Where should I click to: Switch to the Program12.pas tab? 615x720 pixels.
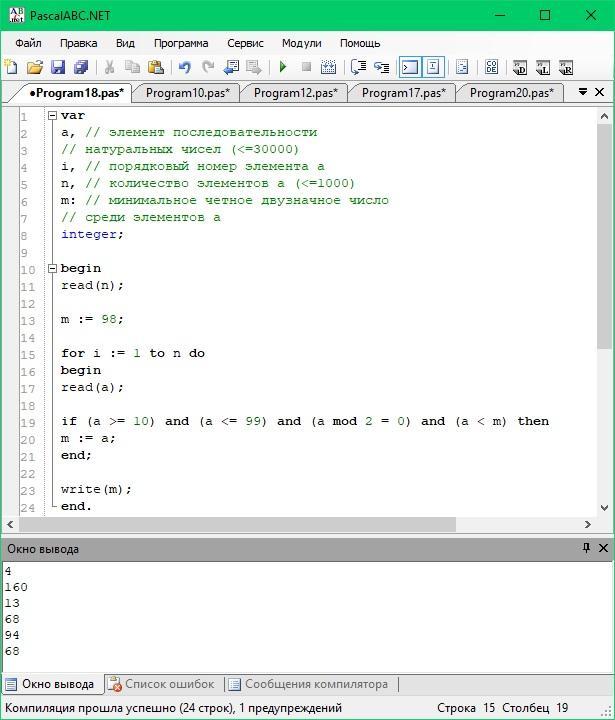click(x=295, y=93)
